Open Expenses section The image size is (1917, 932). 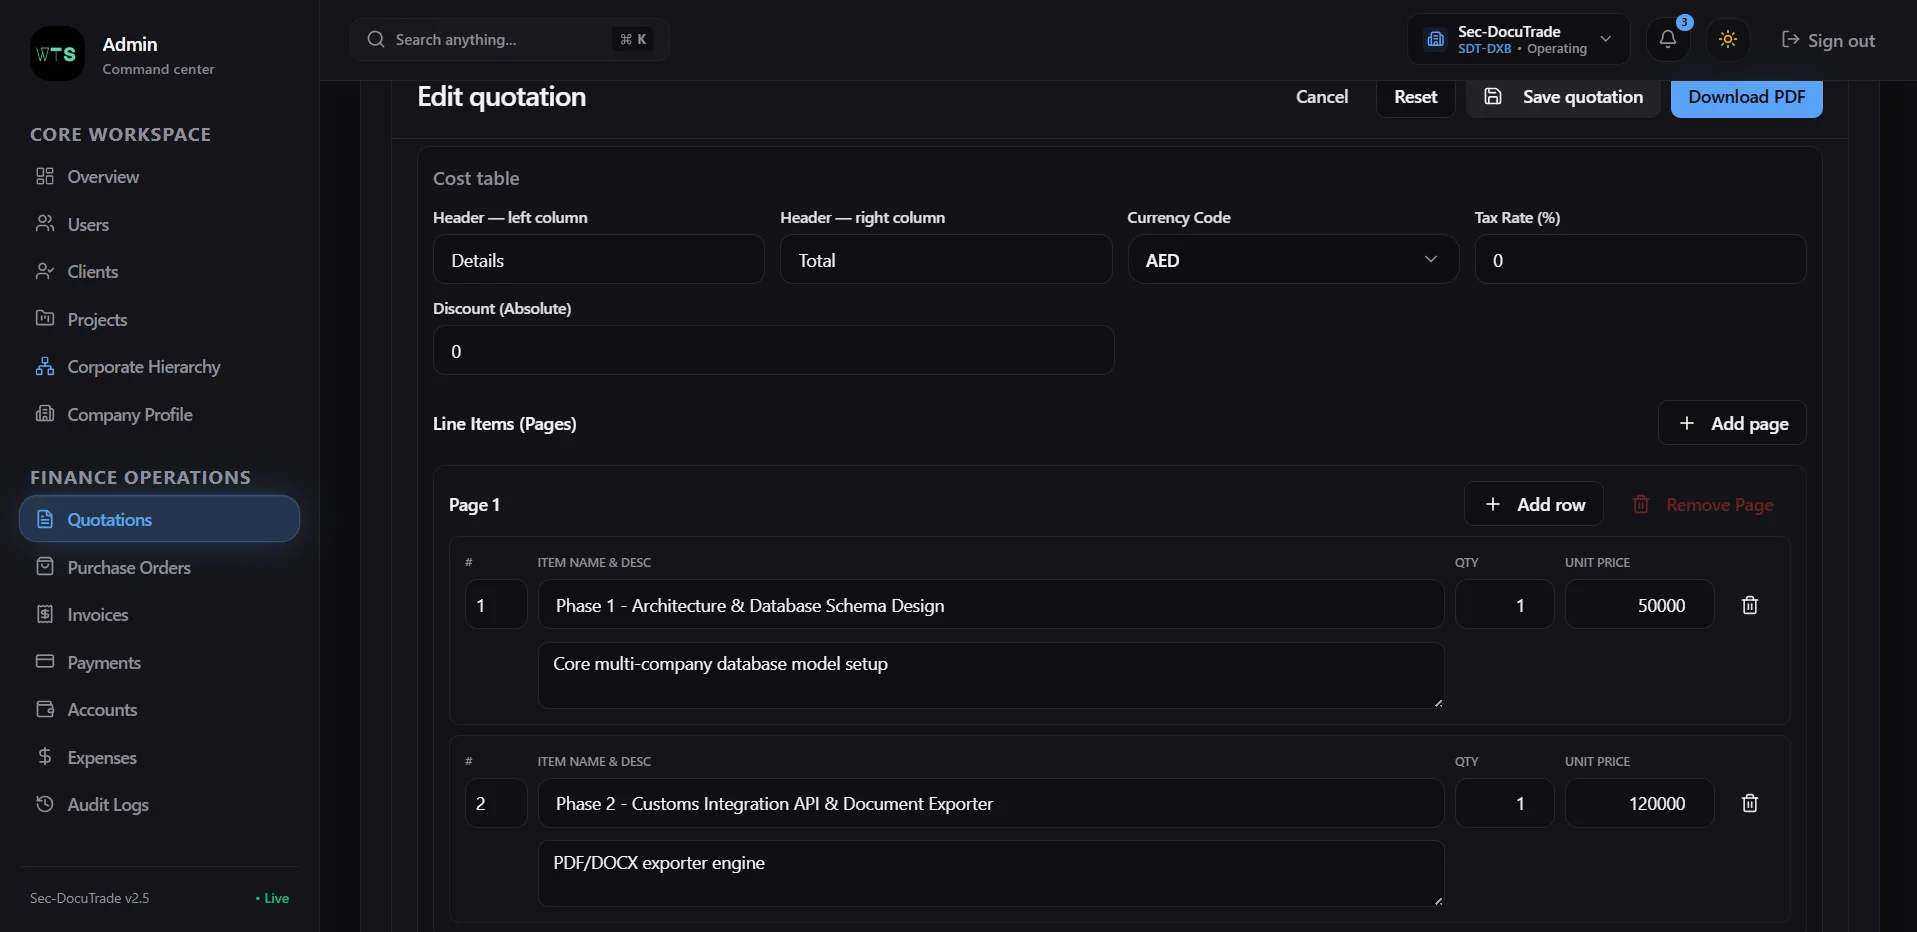(160, 758)
